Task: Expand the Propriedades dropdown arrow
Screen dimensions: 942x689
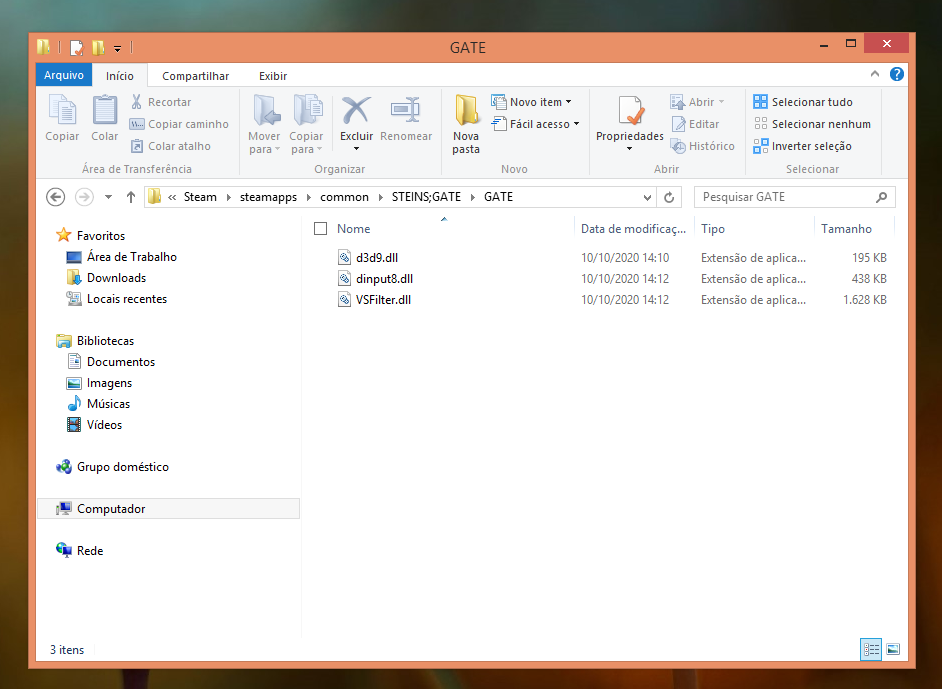Action: pos(630,148)
